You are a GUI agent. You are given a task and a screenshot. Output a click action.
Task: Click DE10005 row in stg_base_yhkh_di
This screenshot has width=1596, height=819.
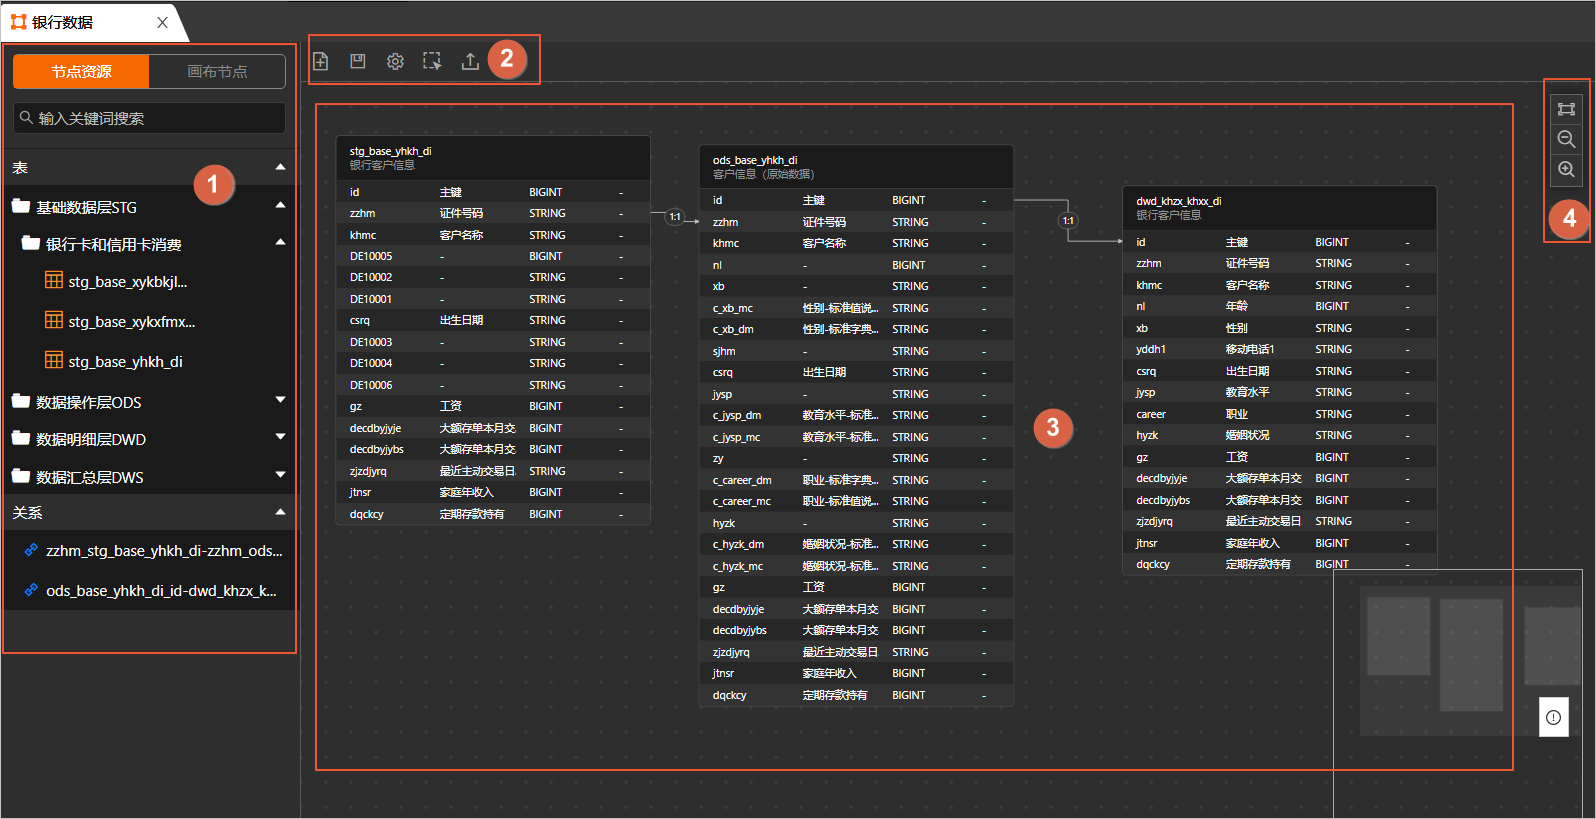click(x=493, y=256)
